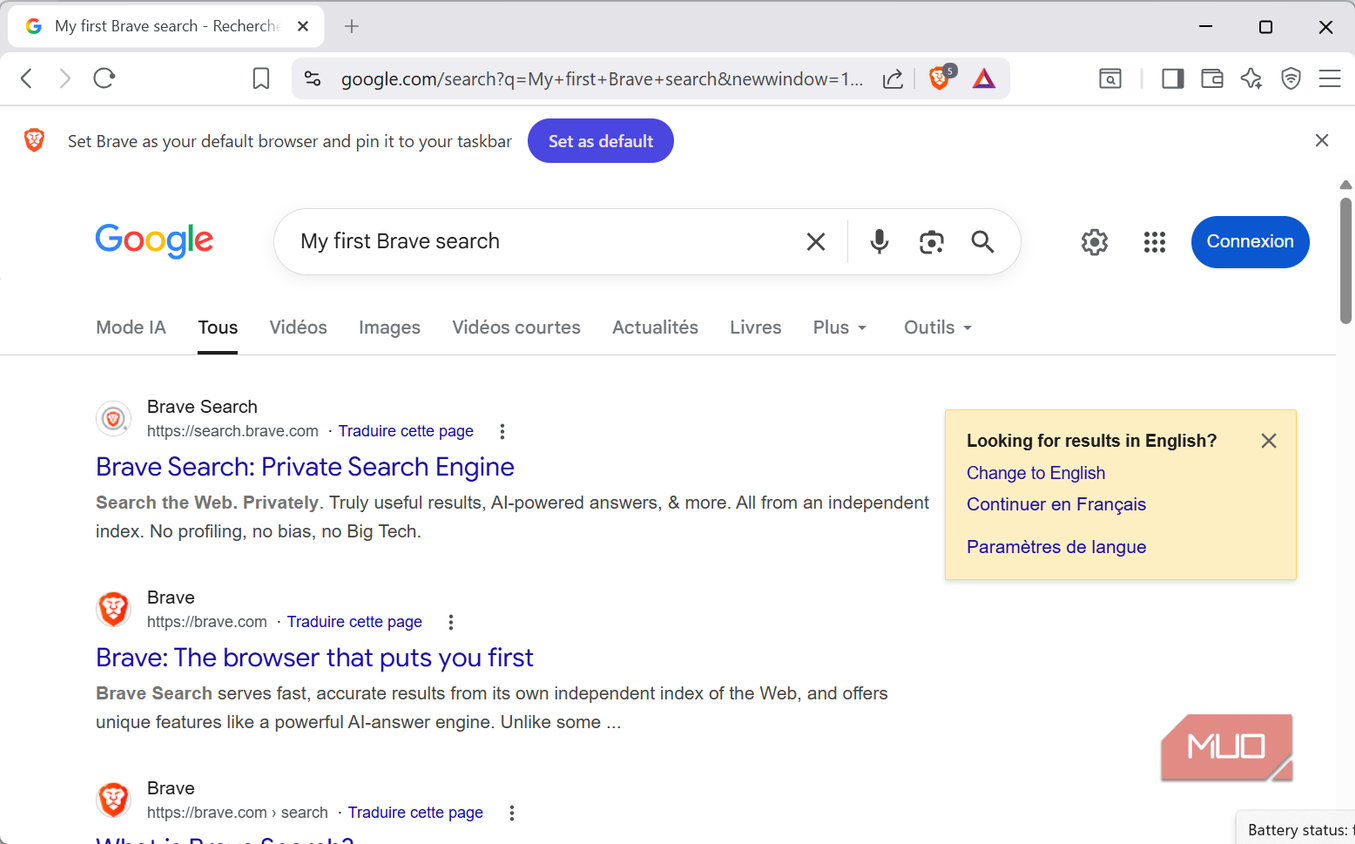Switch to Vidéos tab
Screen dimensions: 1355x844
[x=298, y=327]
